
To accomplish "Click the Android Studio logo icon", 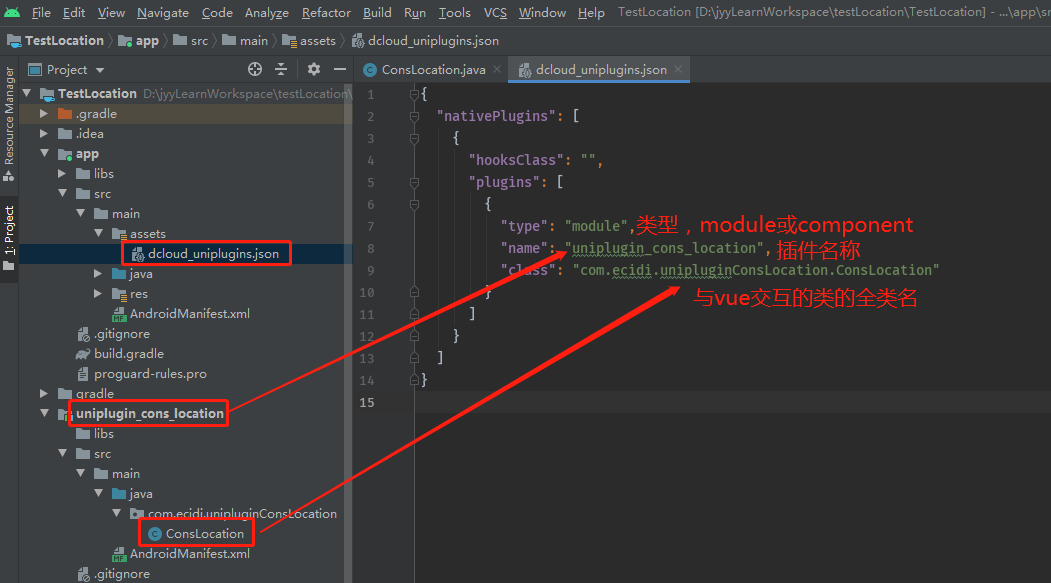I will tap(12, 13).
